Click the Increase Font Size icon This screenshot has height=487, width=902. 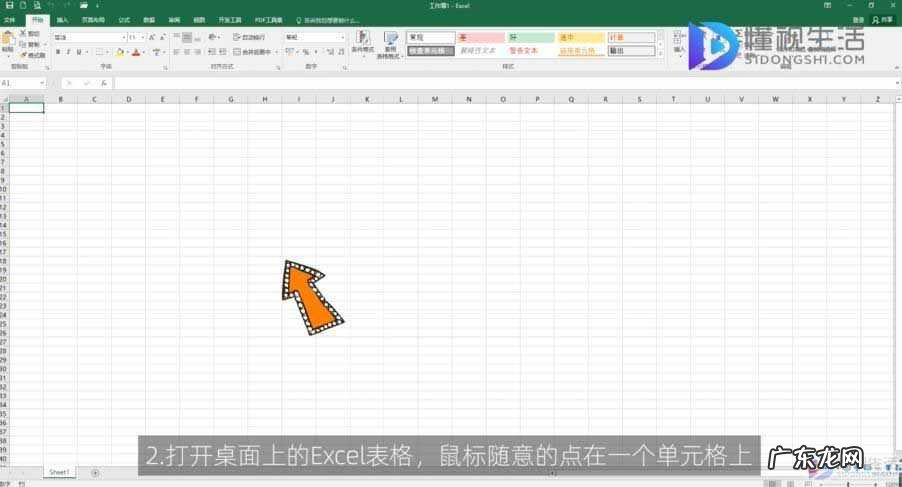pos(152,37)
